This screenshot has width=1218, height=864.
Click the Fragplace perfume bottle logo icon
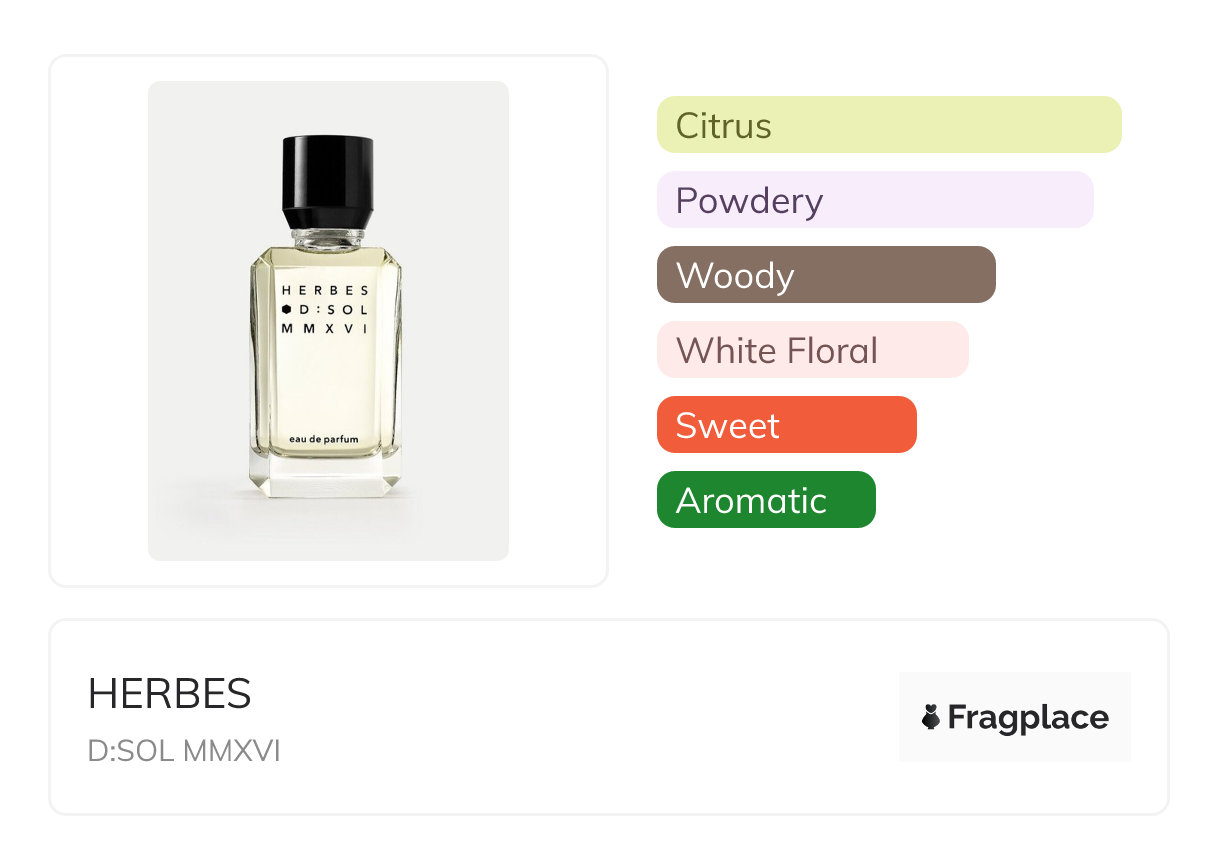tap(931, 717)
